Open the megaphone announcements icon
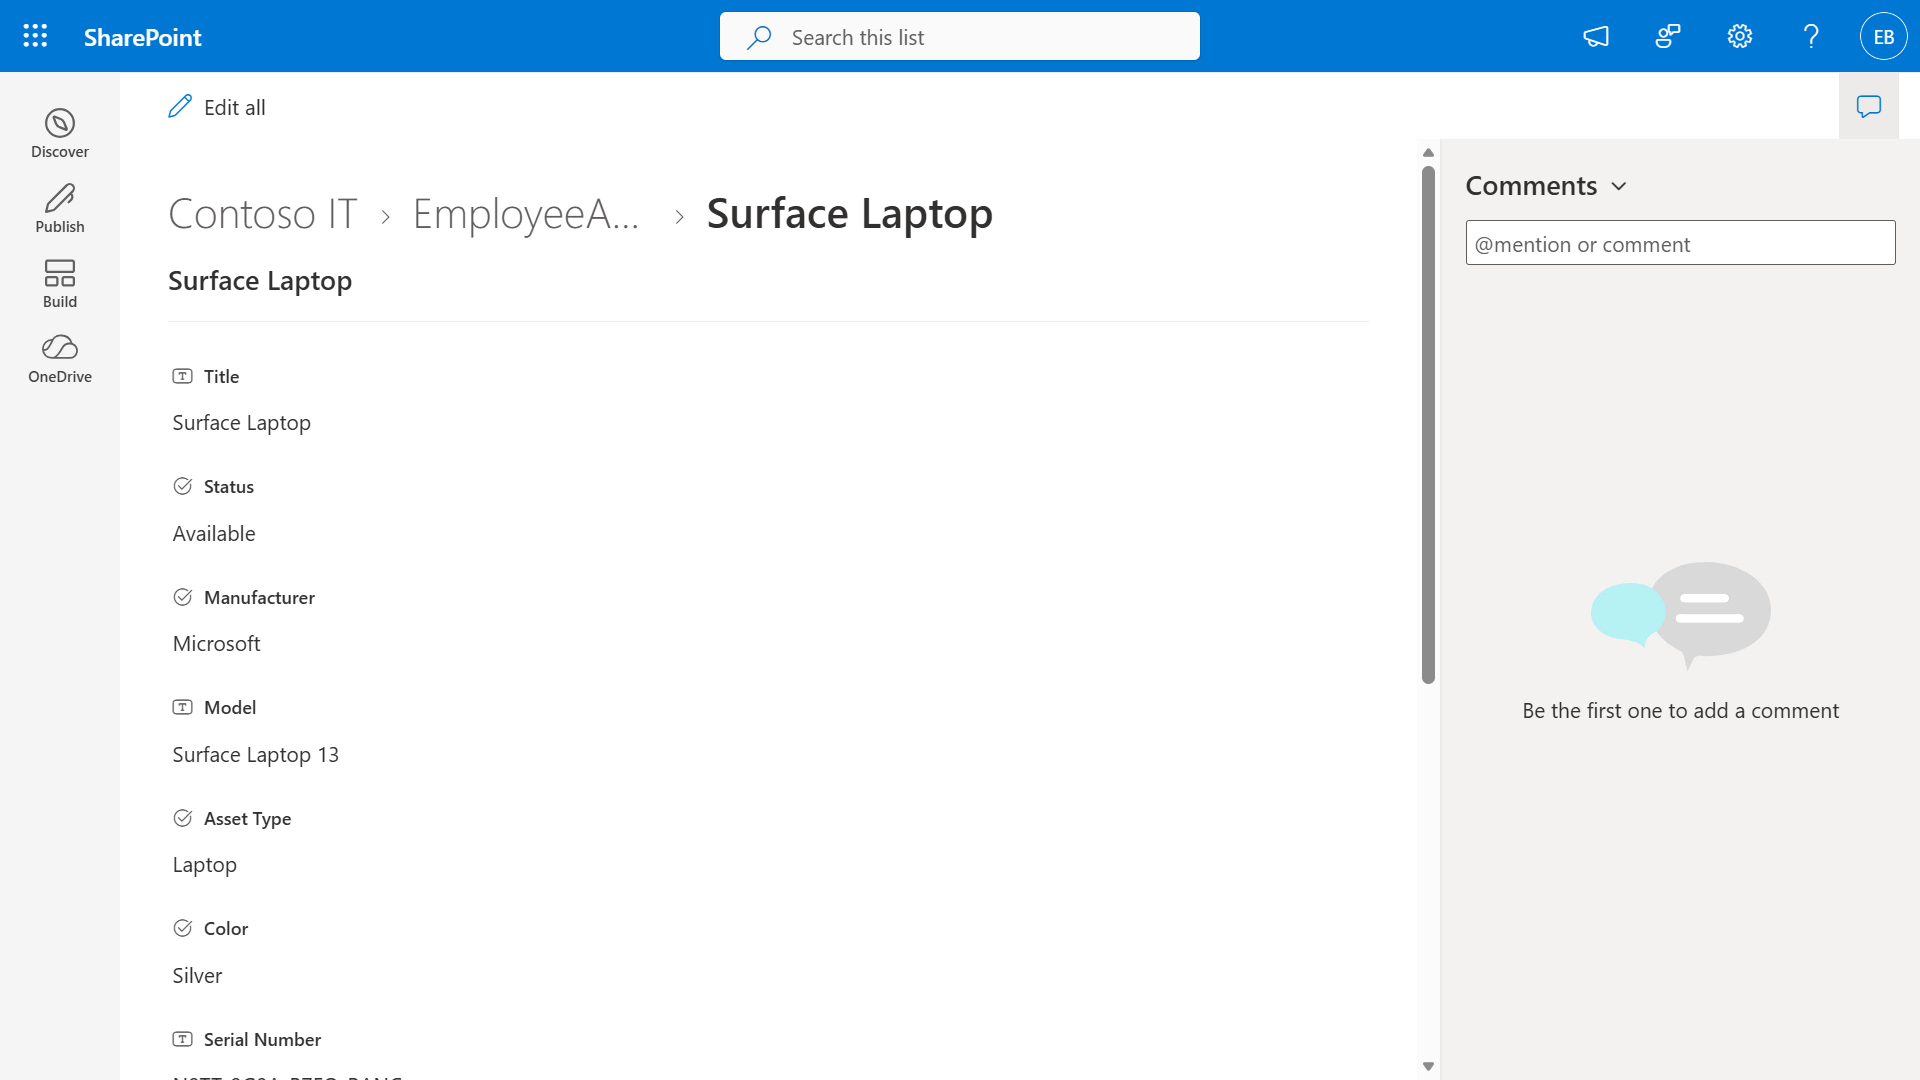Screen dimensions: 1920x1080 [x=1596, y=37]
